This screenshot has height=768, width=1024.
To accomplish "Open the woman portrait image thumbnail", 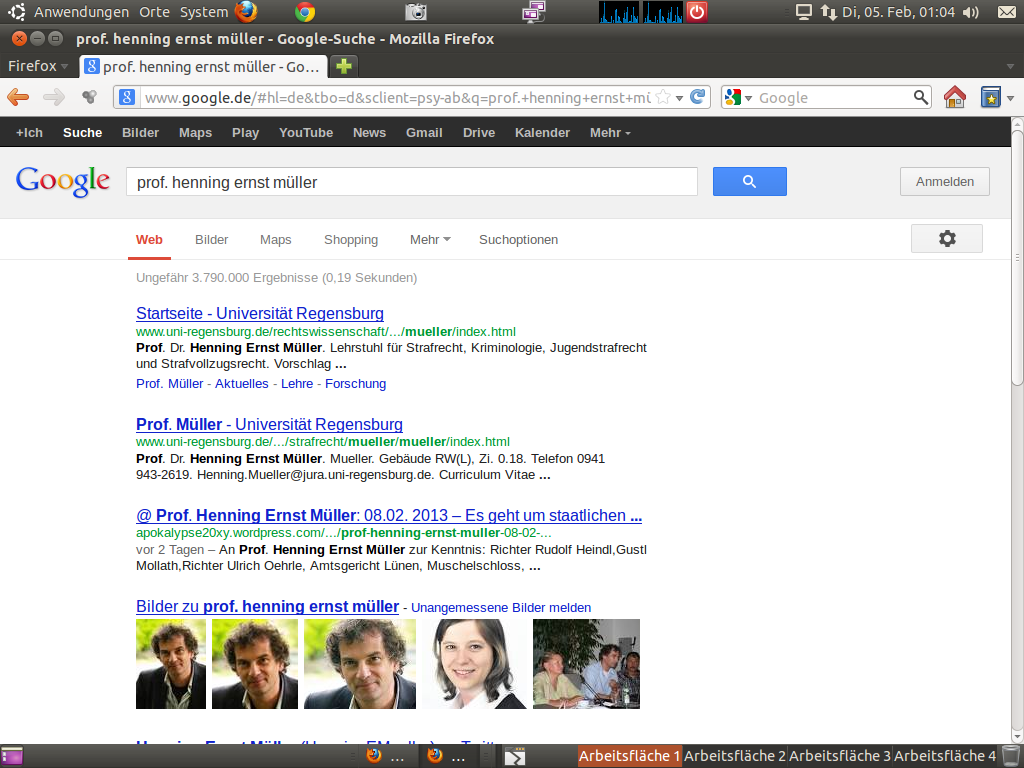I will pos(474,664).
